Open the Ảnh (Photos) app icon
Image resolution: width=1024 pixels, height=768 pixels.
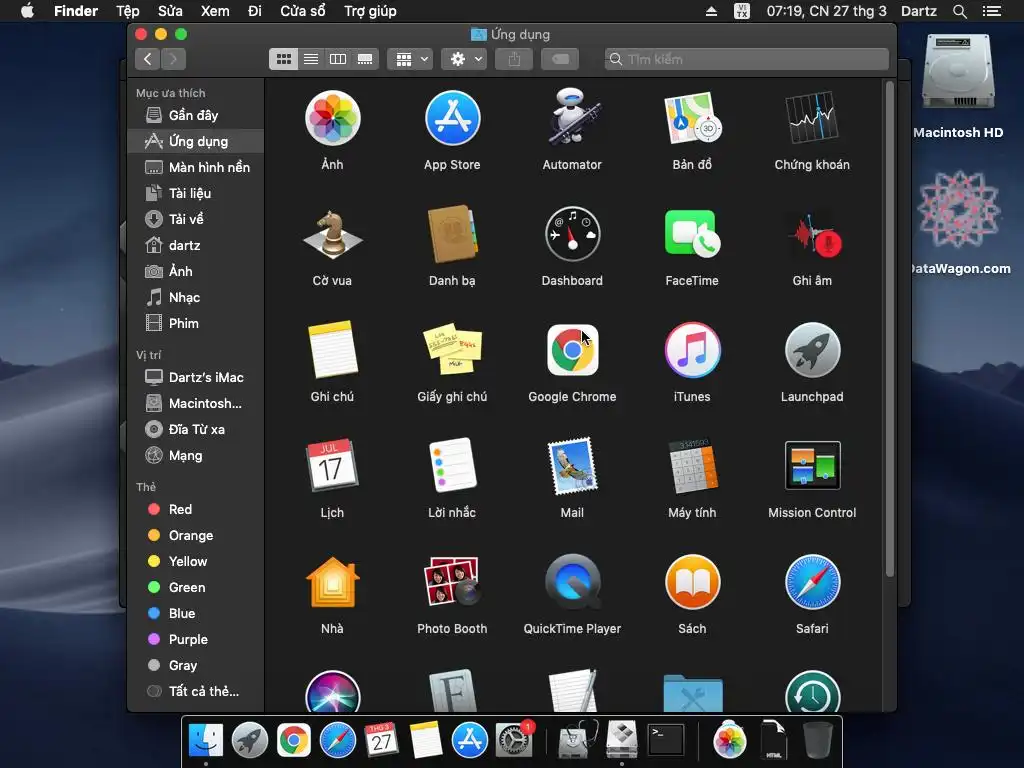coord(332,118)
